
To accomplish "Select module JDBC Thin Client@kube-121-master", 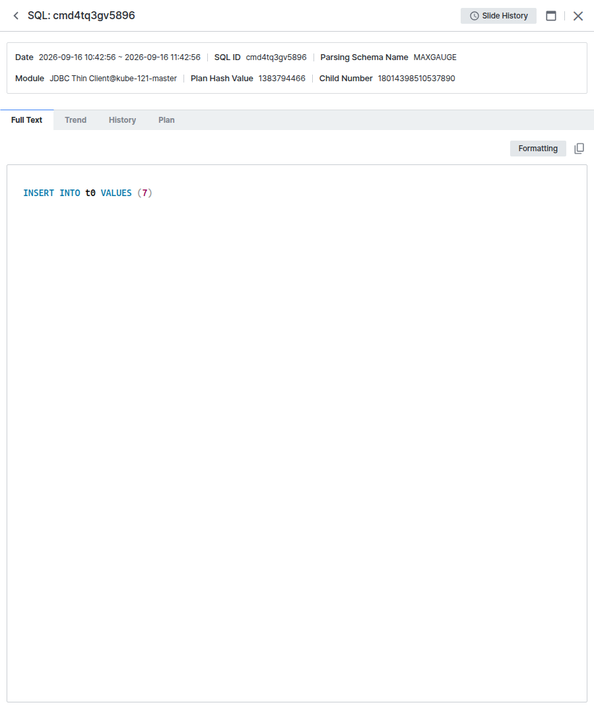I will (x=113, y=78).
